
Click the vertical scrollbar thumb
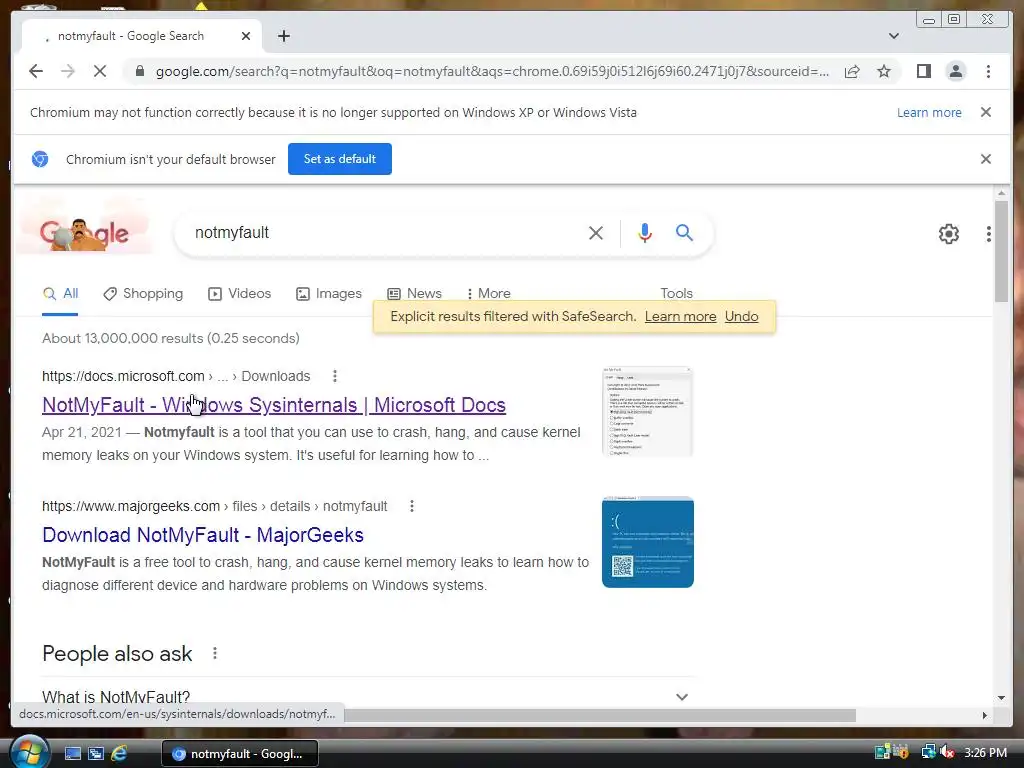coord(1001,251)
